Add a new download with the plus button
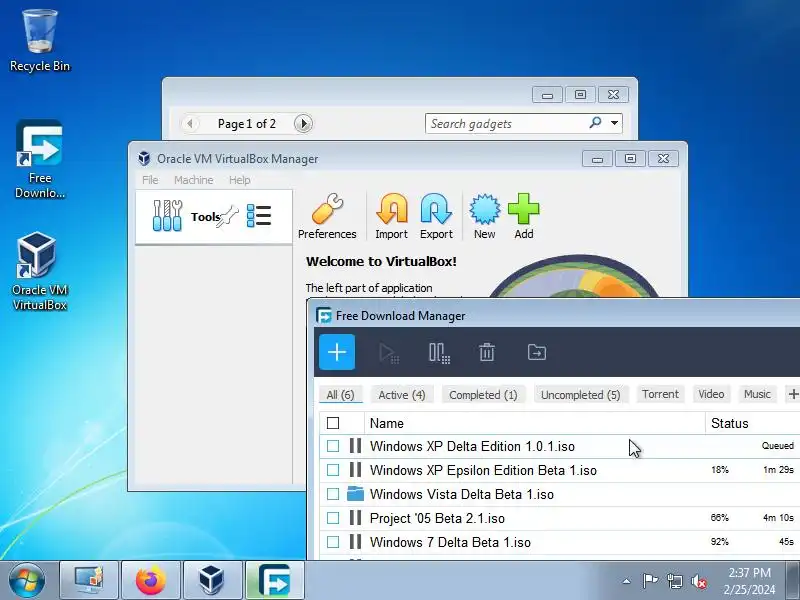800x600 pixels. click(x=337, y=352)
